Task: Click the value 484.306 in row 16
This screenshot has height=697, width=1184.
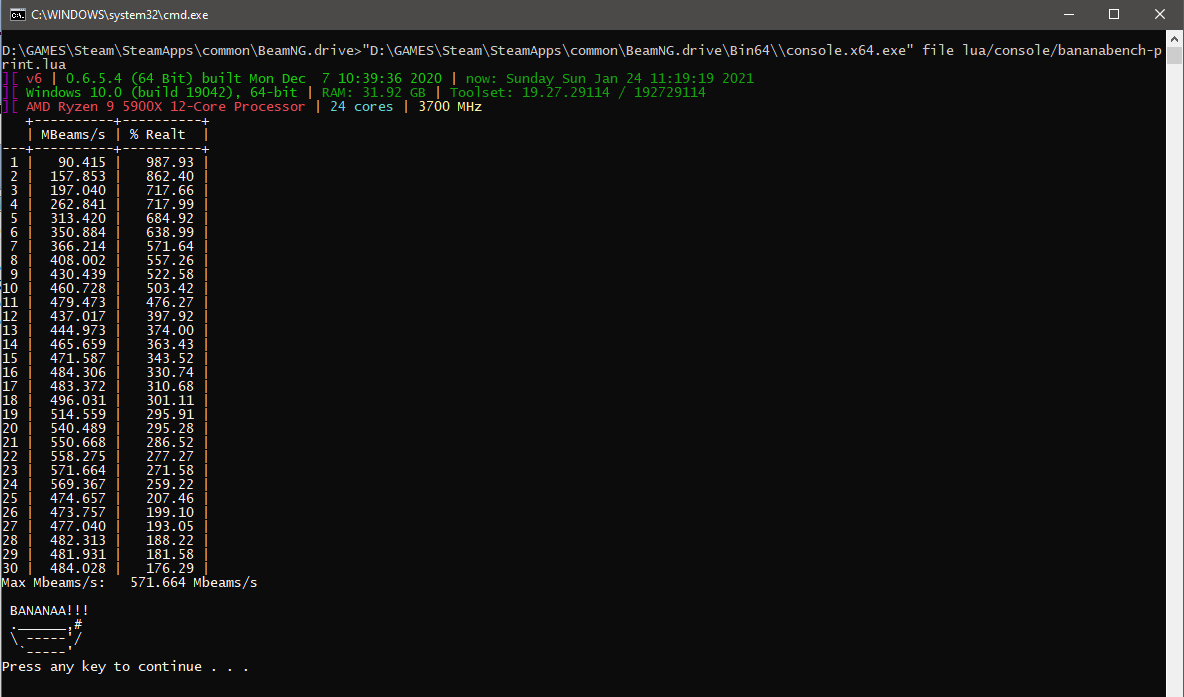Action: tap(78, 372)
